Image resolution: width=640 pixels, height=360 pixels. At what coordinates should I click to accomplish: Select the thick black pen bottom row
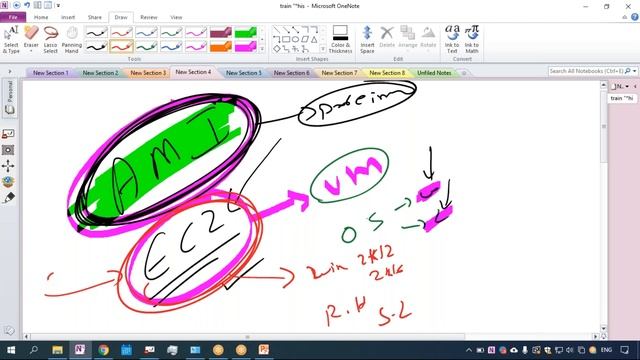(96, 47)
